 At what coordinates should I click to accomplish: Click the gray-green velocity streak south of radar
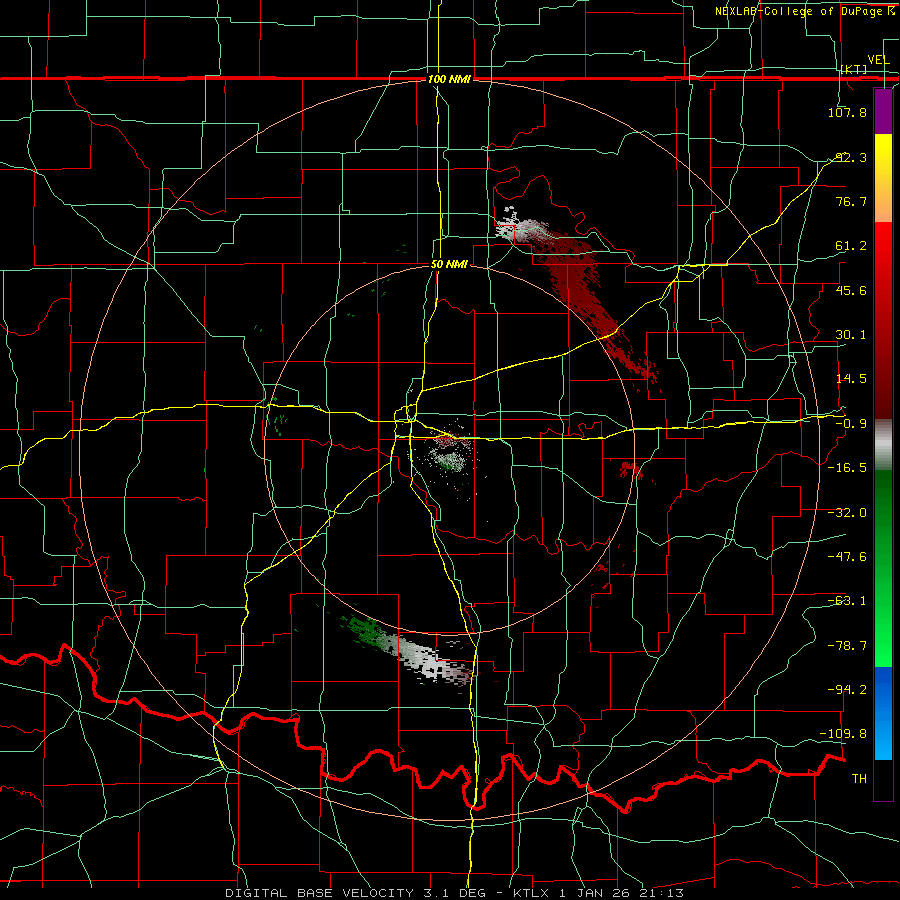click(x=410, y=651)
